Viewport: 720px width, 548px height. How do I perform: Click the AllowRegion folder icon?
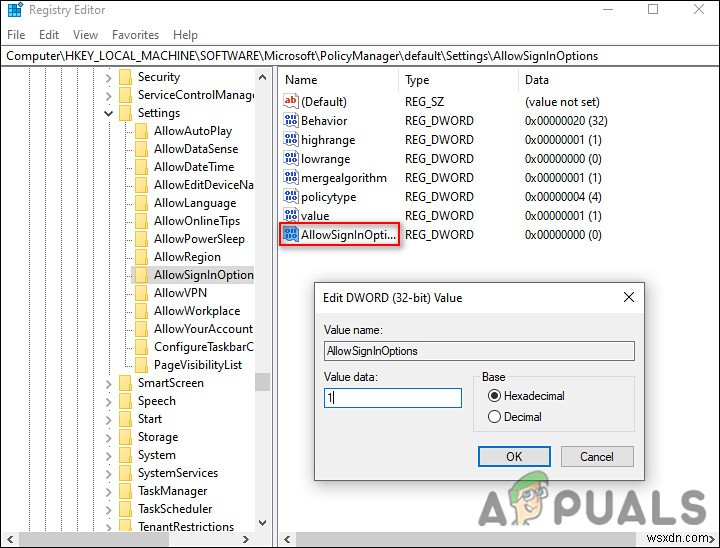[141, 257]
